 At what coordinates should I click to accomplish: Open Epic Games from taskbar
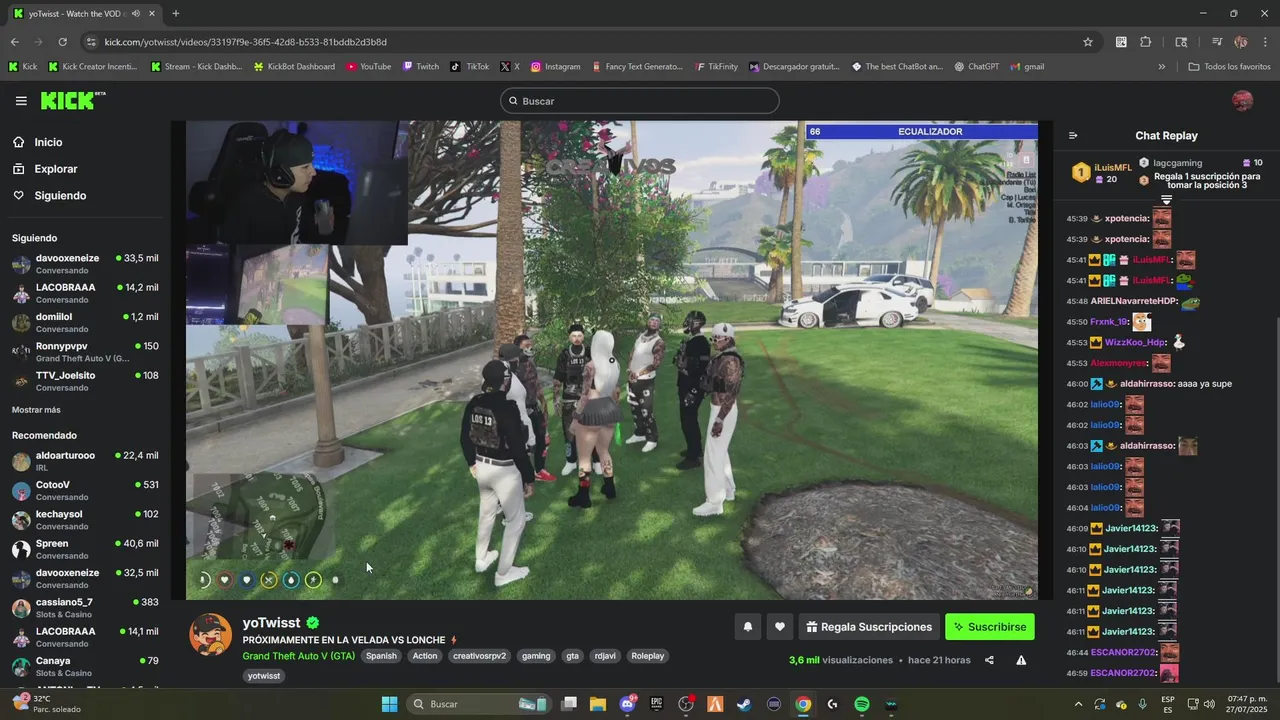pyautogui.click(x=657, y=704)
